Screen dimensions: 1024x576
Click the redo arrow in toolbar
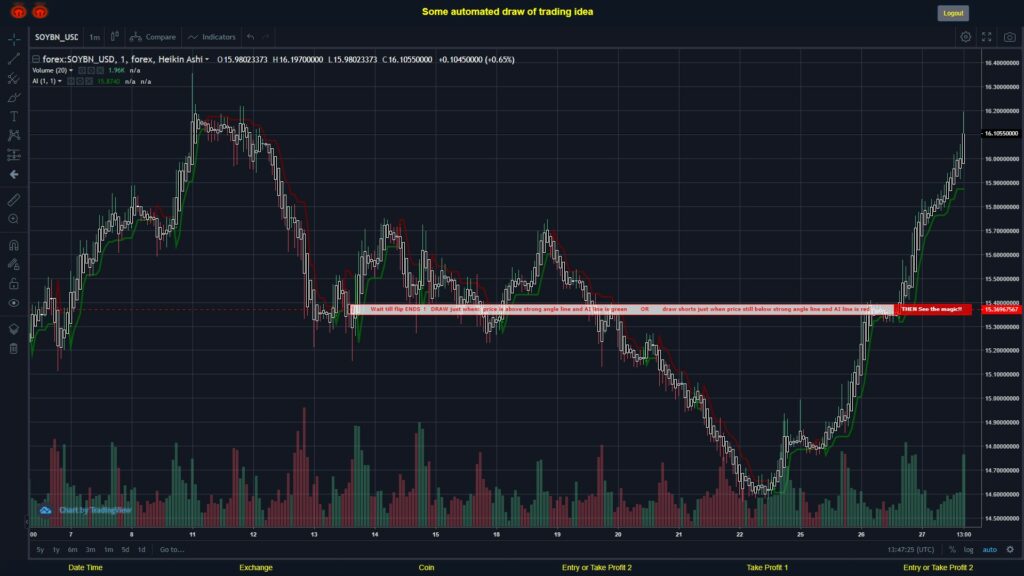266,37
